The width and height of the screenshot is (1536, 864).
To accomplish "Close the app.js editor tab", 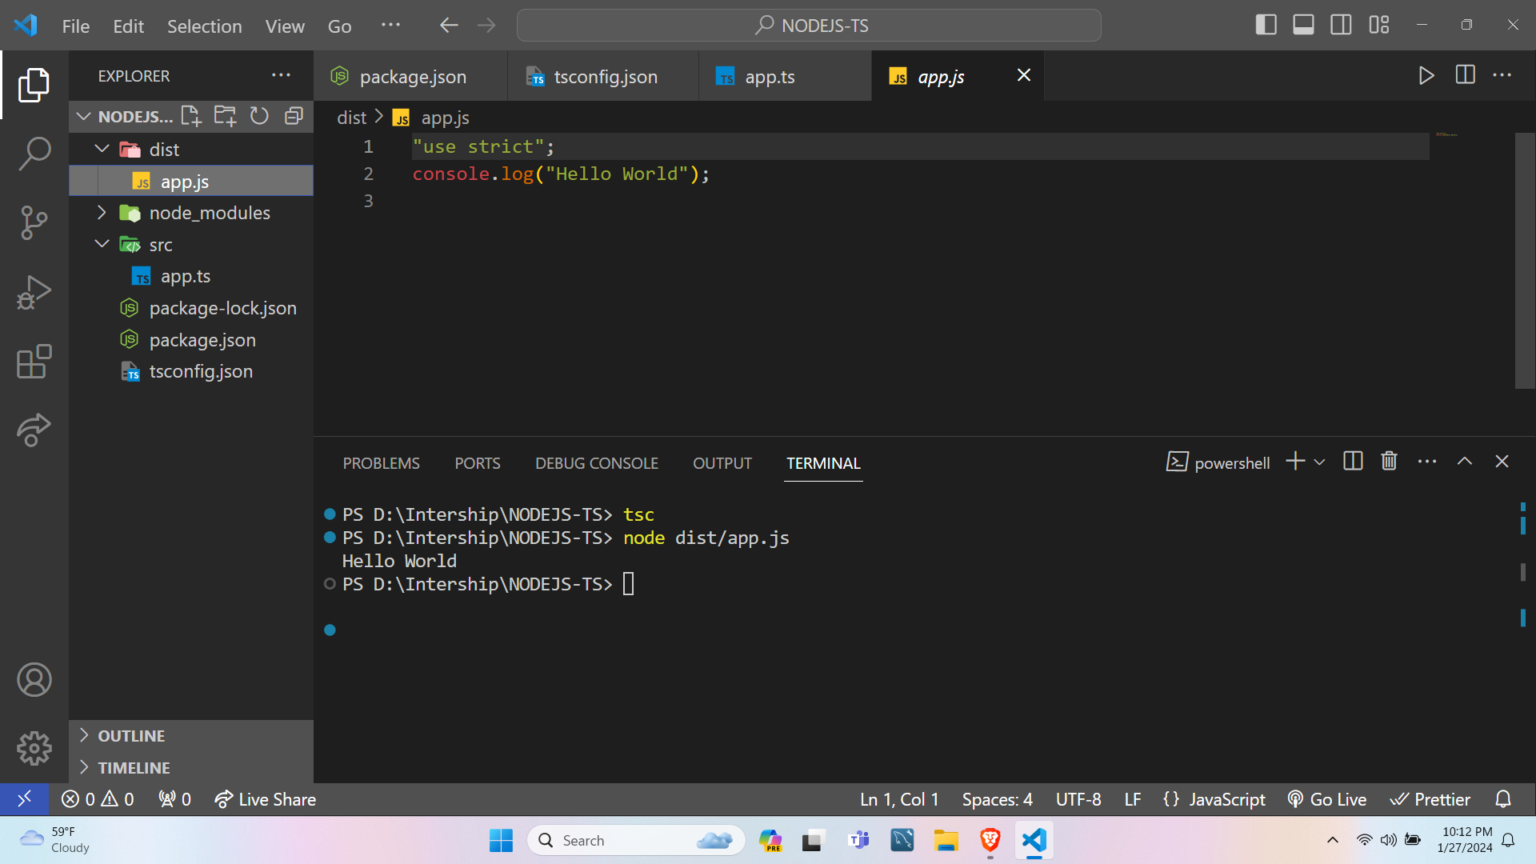I will (x=1023, y=75).
